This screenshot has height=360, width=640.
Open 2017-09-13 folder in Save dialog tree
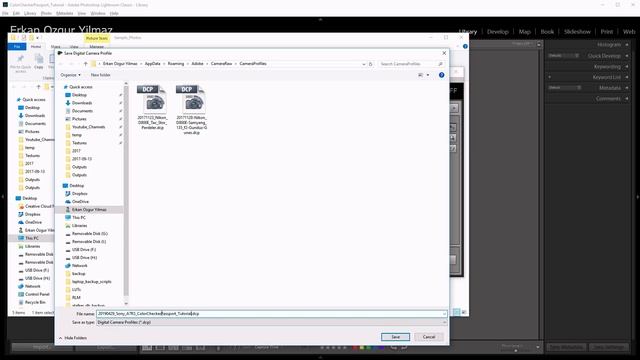(82, 159)
